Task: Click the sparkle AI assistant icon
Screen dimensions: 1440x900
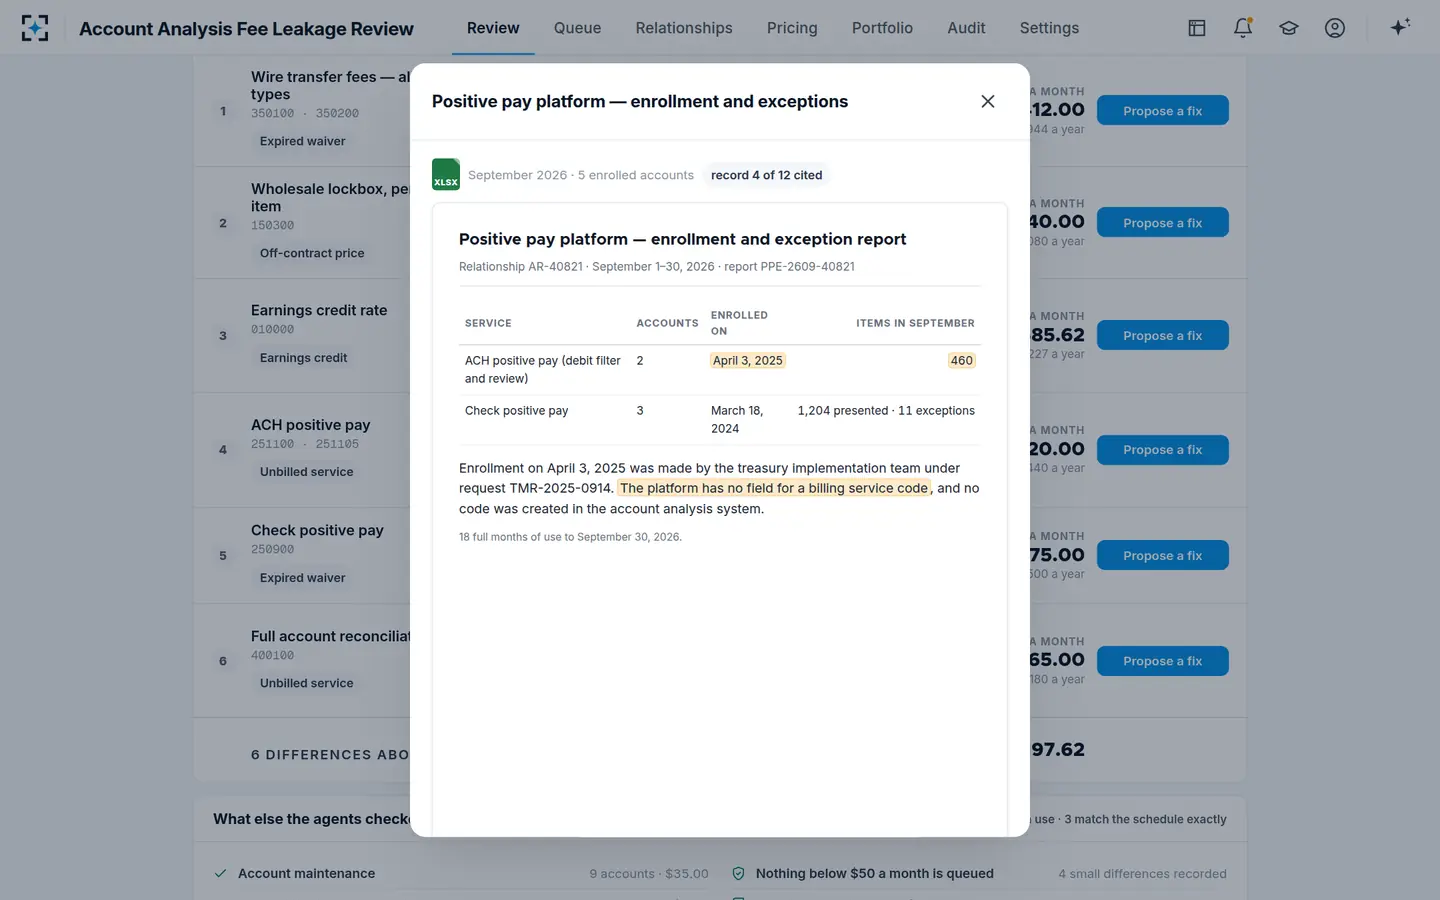Action: [x=1400, y=27]
